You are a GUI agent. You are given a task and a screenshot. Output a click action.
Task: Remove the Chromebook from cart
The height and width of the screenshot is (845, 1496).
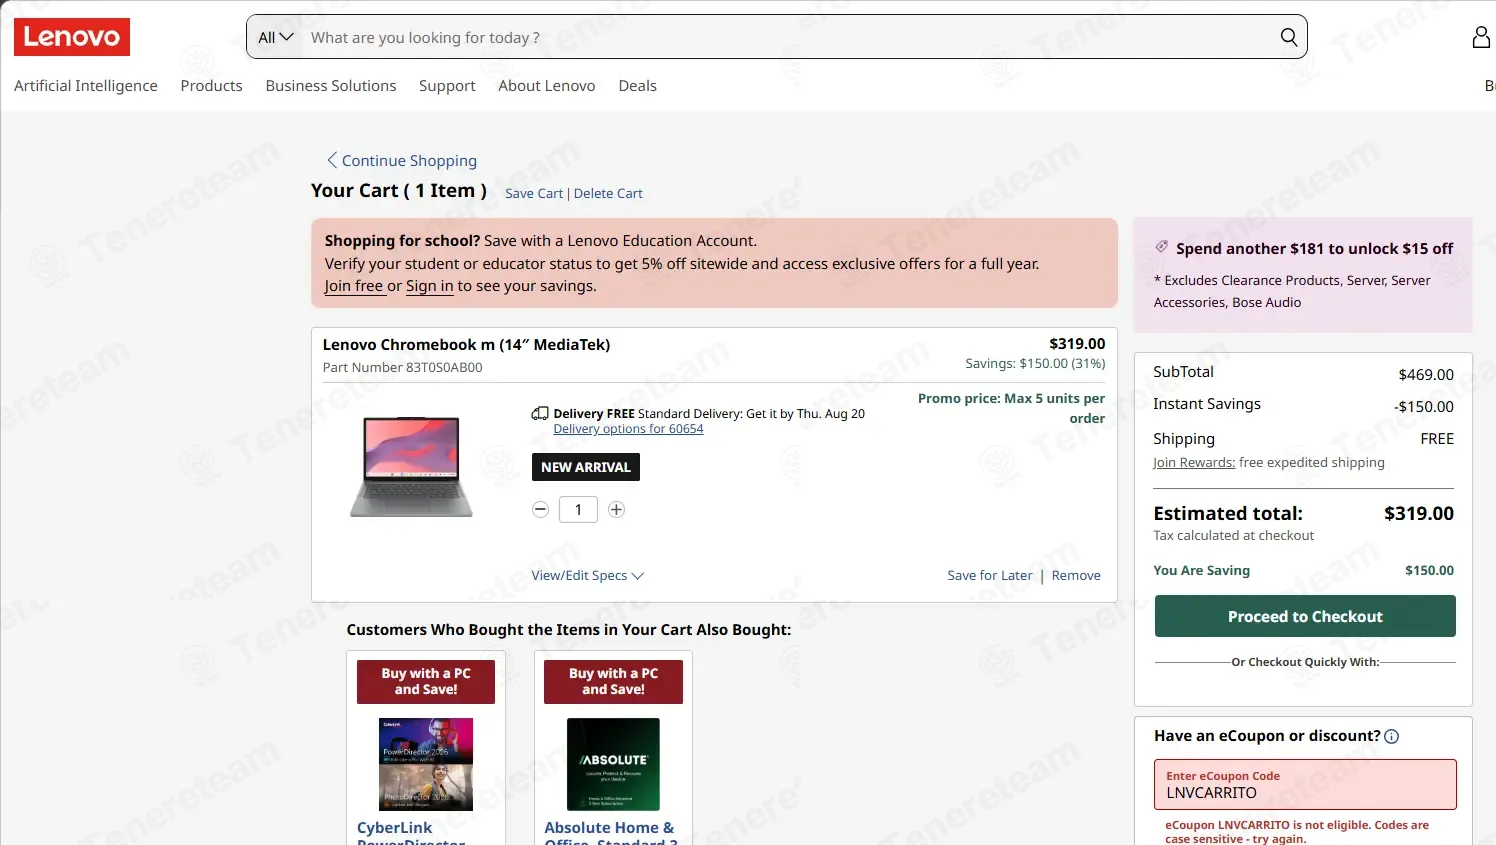[x=1076, y=575]
